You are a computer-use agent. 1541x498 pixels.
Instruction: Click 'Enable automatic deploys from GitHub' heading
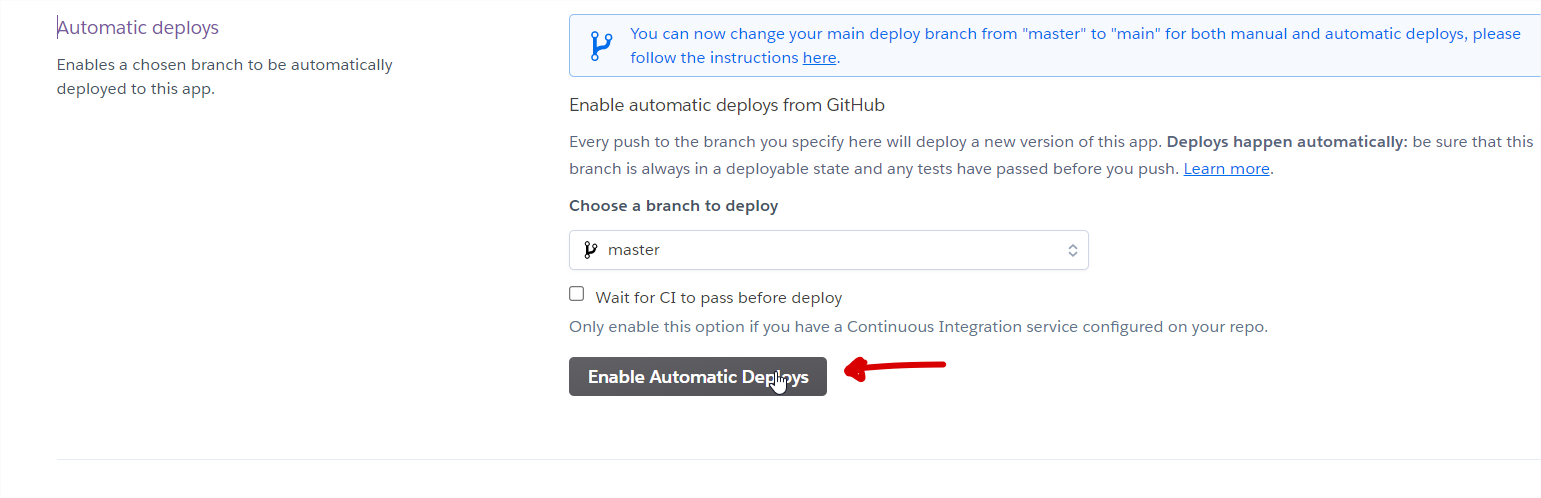[x=726, y=105]
